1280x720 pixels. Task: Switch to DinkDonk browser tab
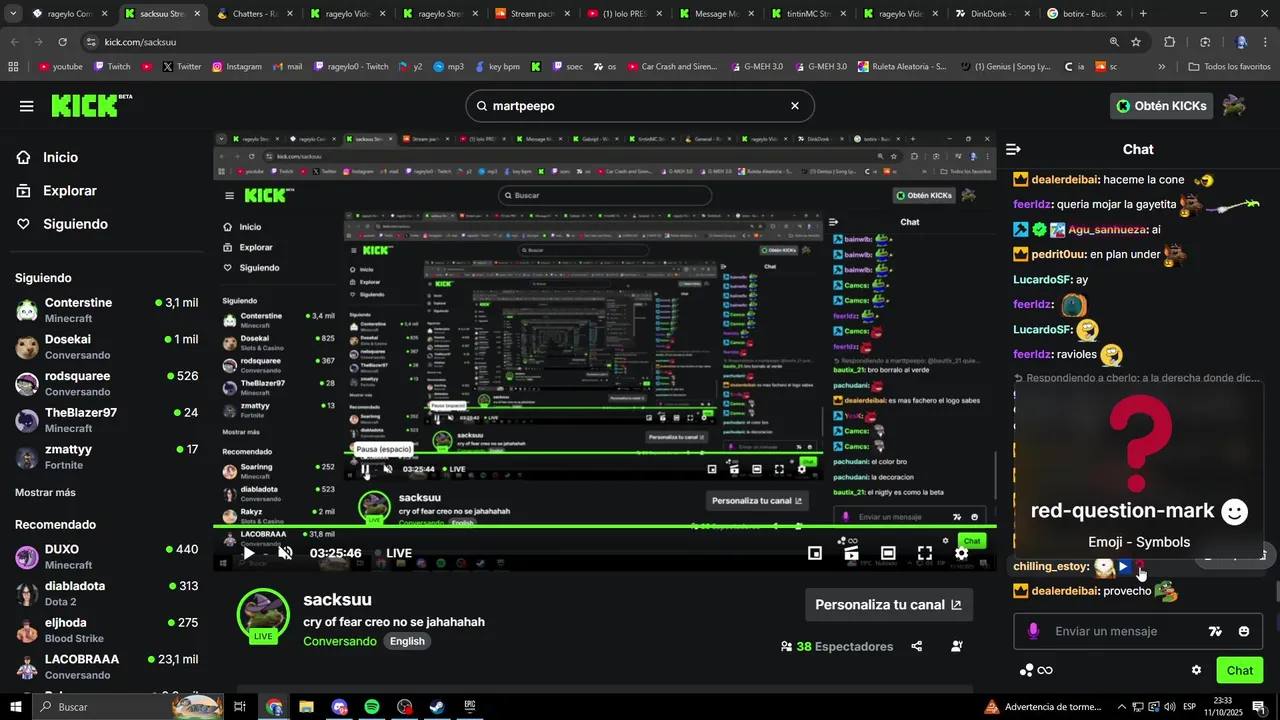[992, 14]
